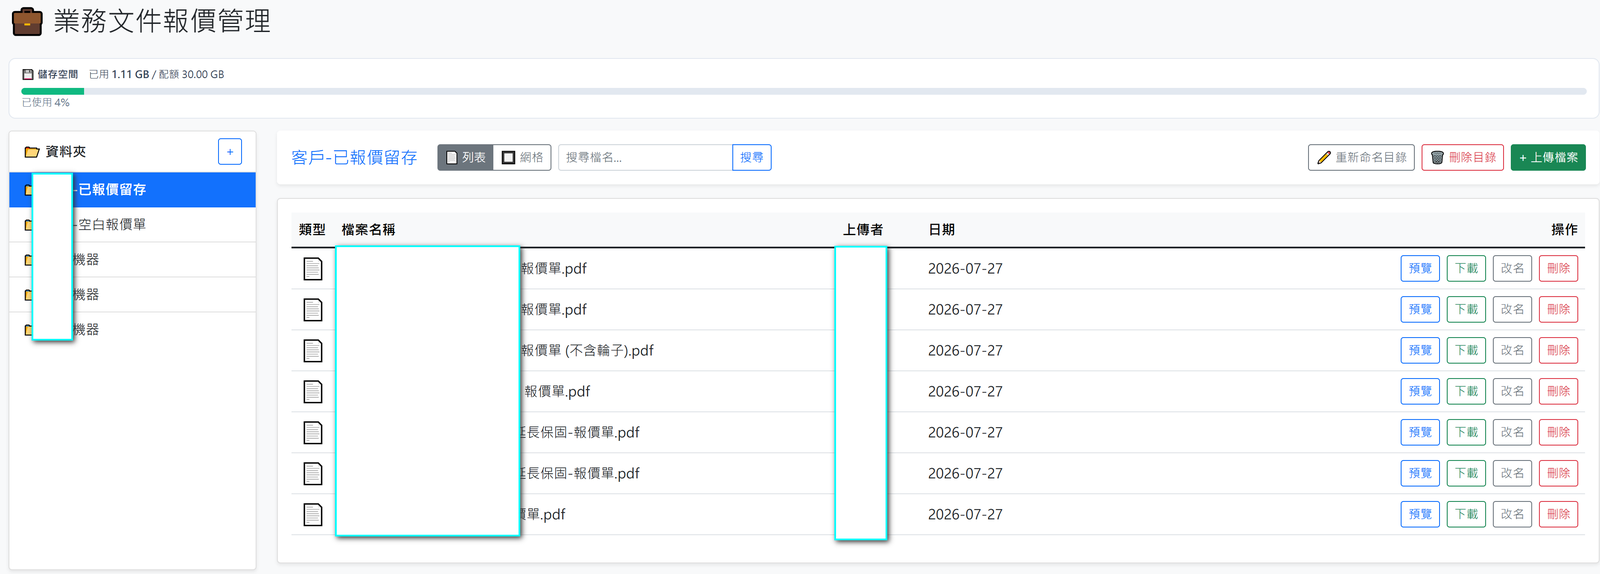Viewport: 1600px width, 574px height.
Task: Rename 報價單 (不含輪子).pdf with 改名
Action: [1512, 351]
